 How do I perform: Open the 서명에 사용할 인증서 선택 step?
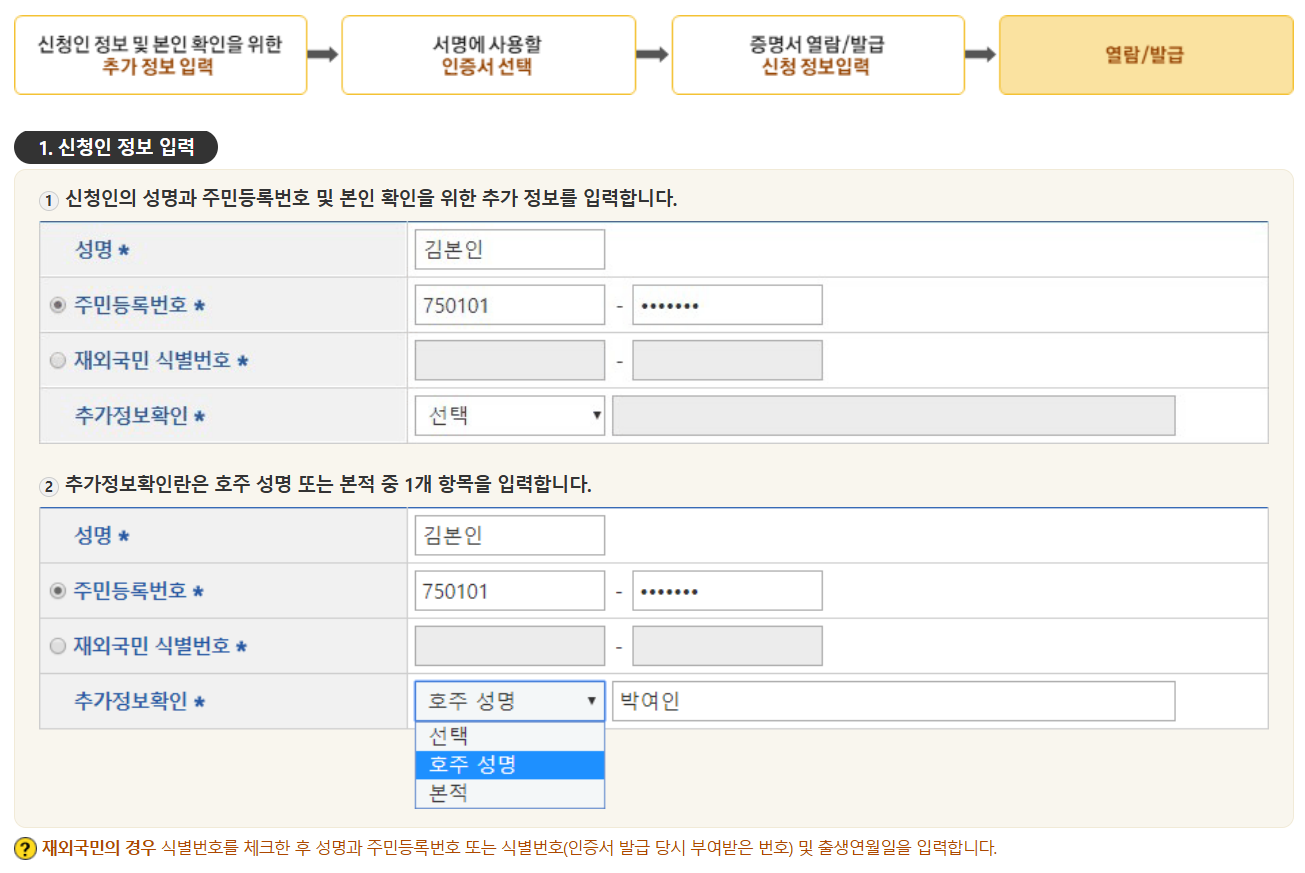[488, 55]
